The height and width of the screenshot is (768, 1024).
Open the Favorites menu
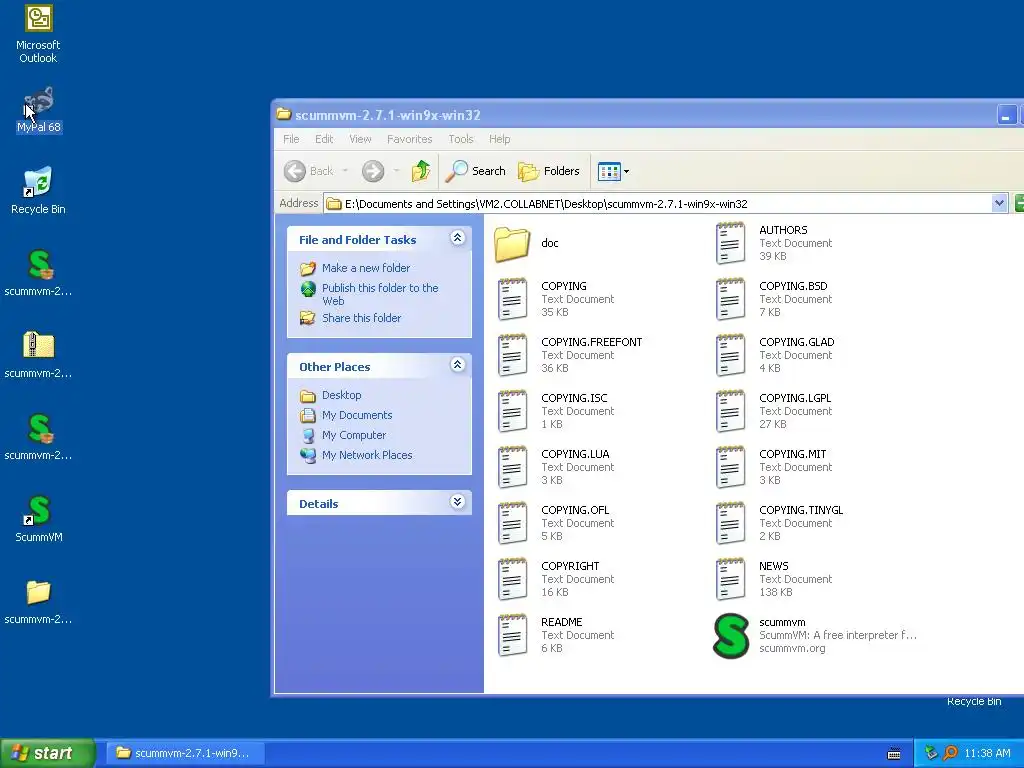[409, 139]
